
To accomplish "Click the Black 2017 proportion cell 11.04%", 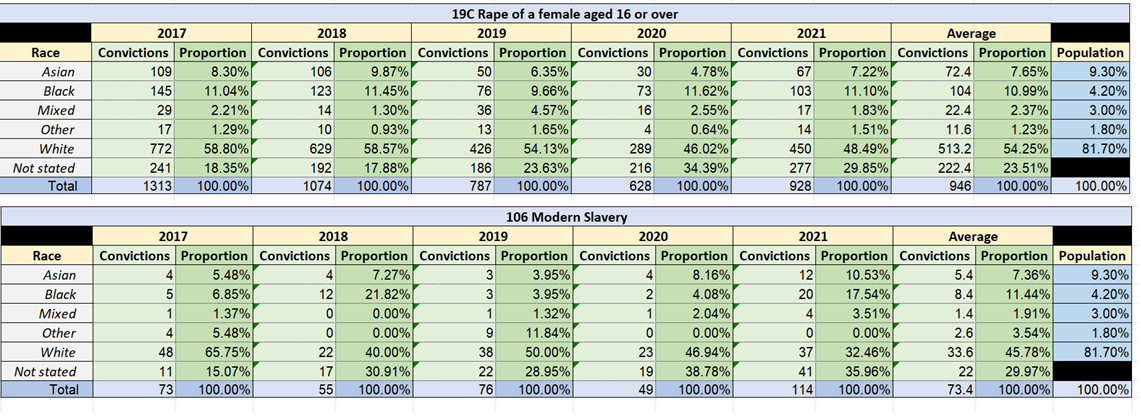I will (213, 90).
